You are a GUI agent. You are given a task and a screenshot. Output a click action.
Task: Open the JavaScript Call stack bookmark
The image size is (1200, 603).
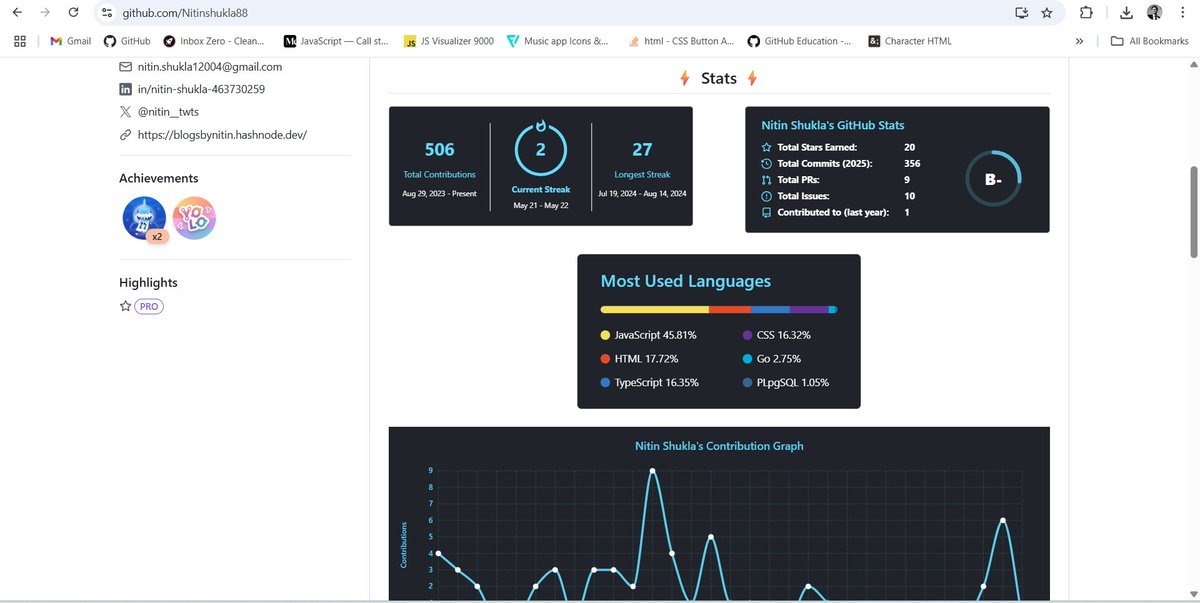(336, 41)
